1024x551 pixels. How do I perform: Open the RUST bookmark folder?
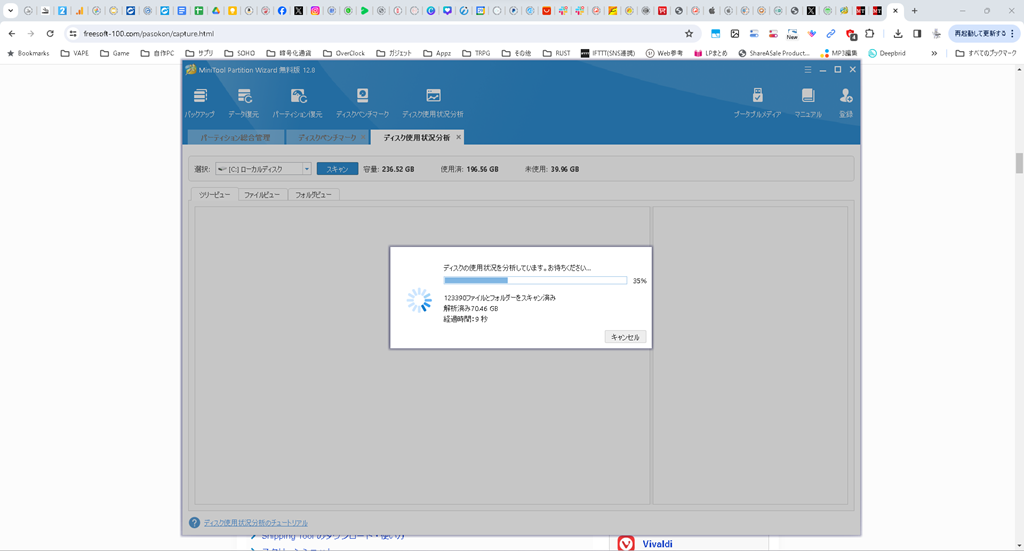[x=556, y=54]
